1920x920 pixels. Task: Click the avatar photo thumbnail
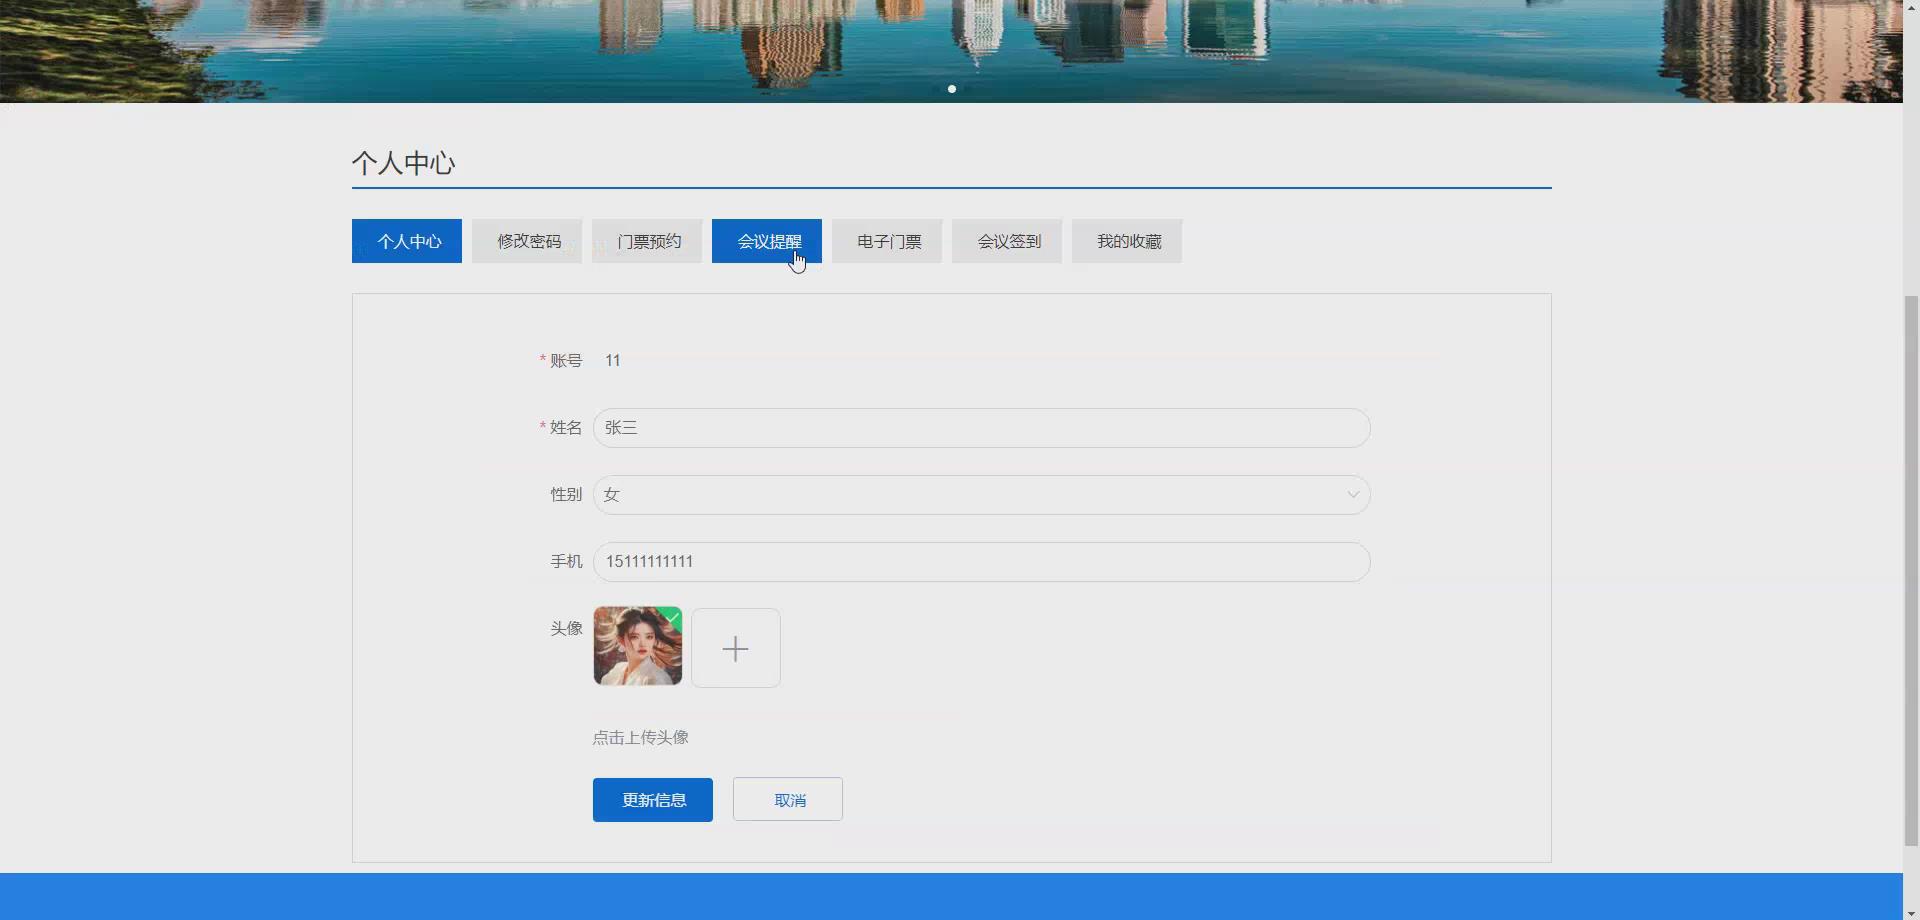pos(637,646)
